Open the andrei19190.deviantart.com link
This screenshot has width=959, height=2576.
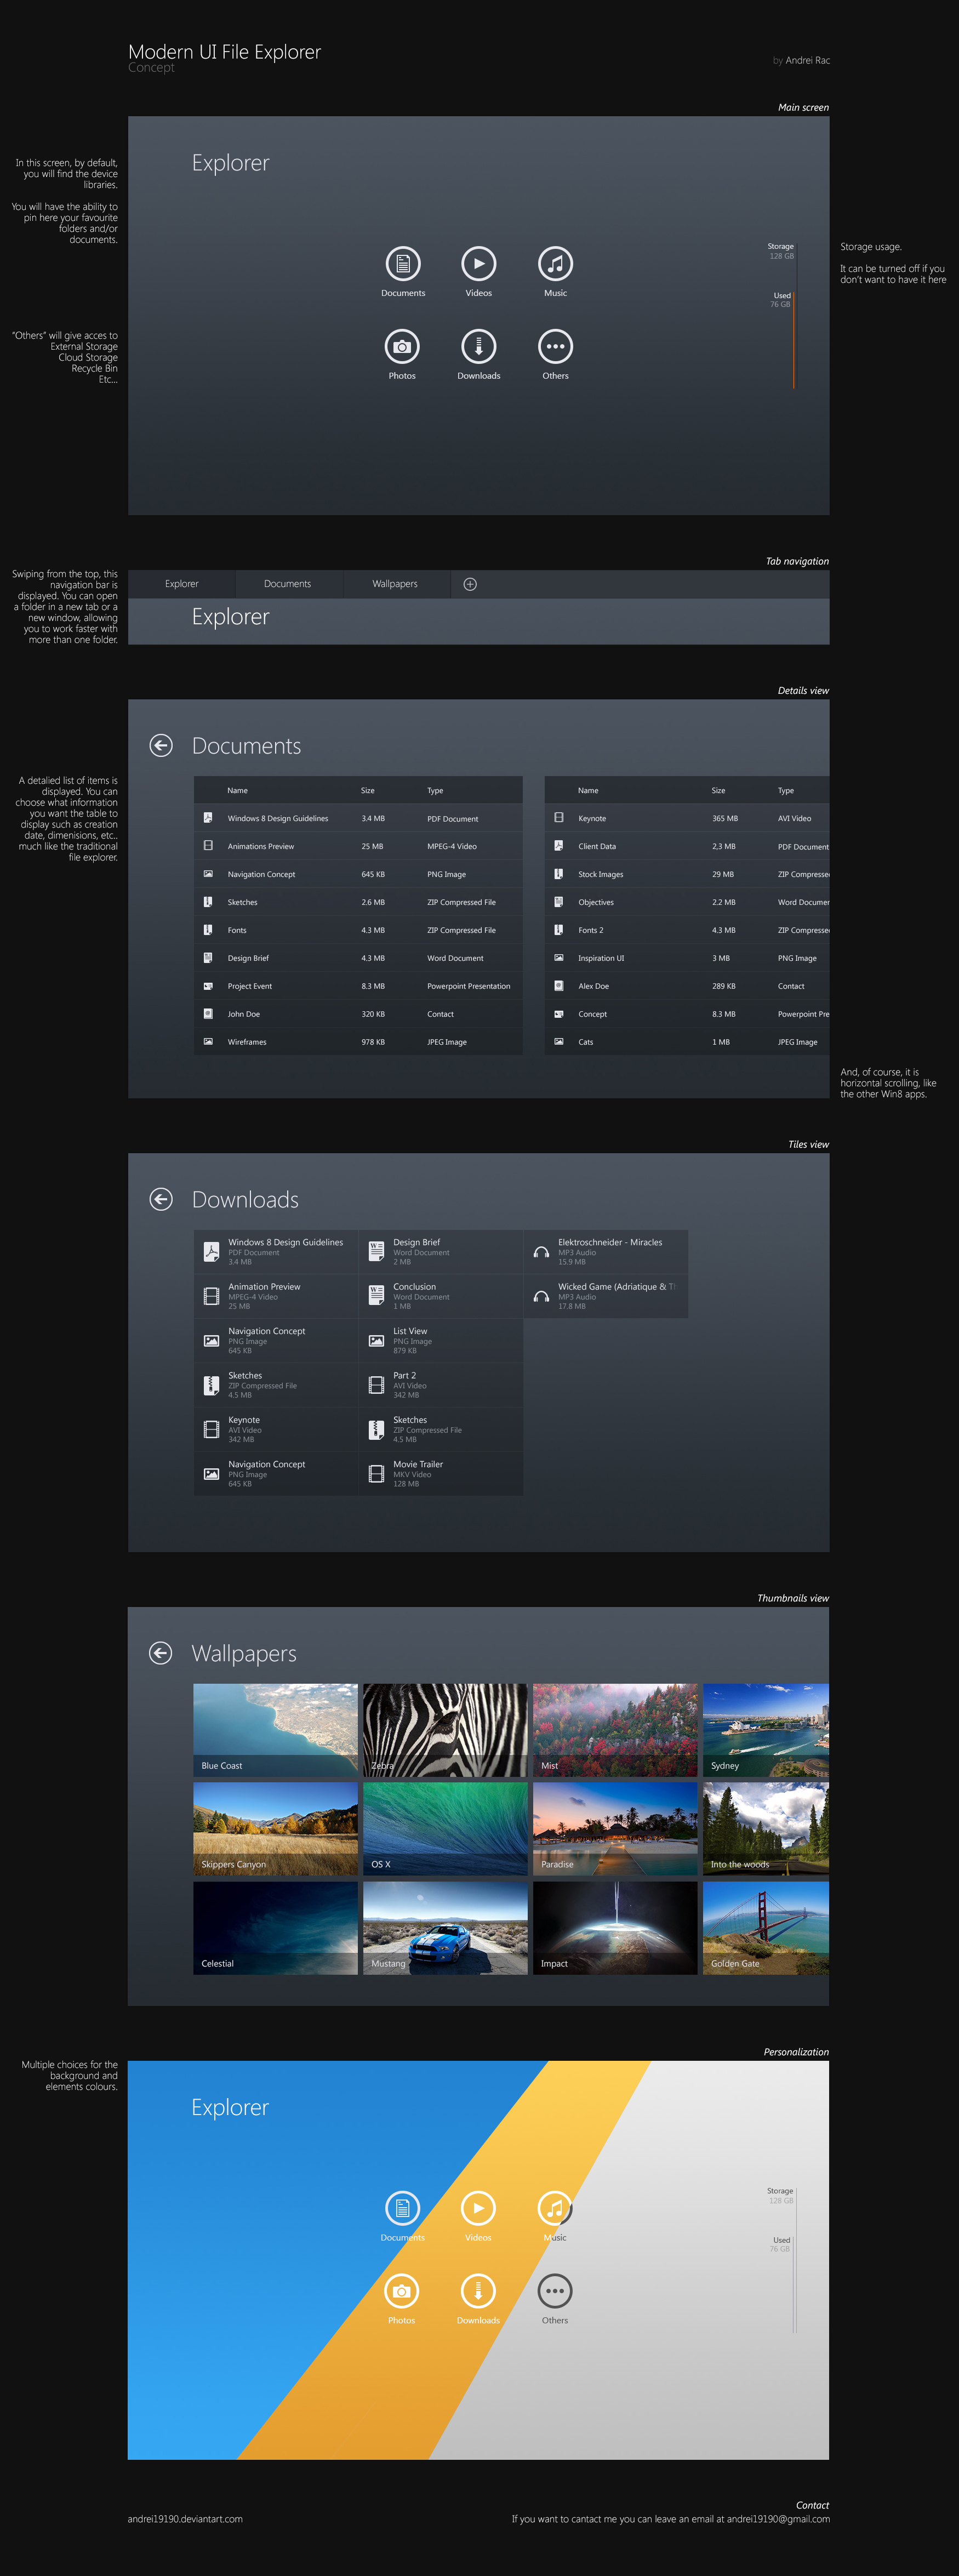pos(187,2519)
